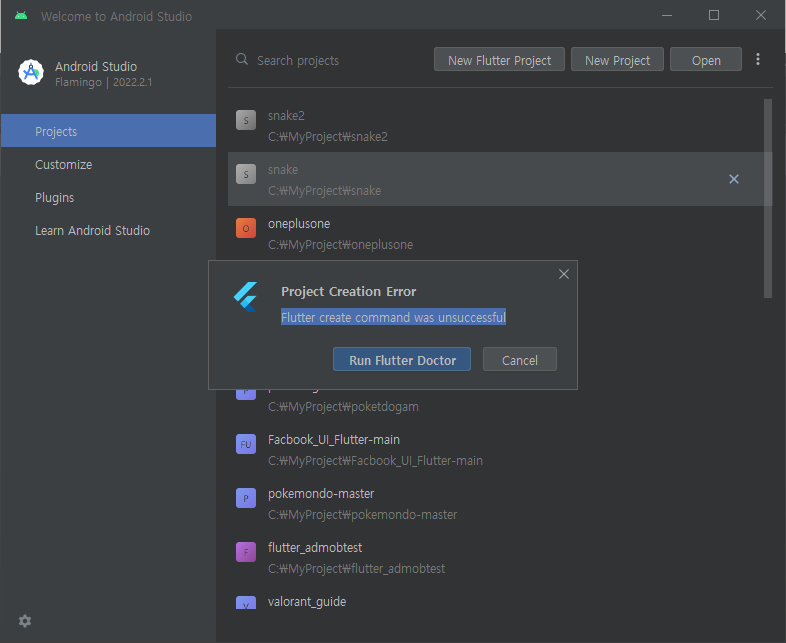Image resolution: width=786 pixels, height=643 pixels.
Task: Go to Learn Android Studio
Action: [x=108, y=230]
